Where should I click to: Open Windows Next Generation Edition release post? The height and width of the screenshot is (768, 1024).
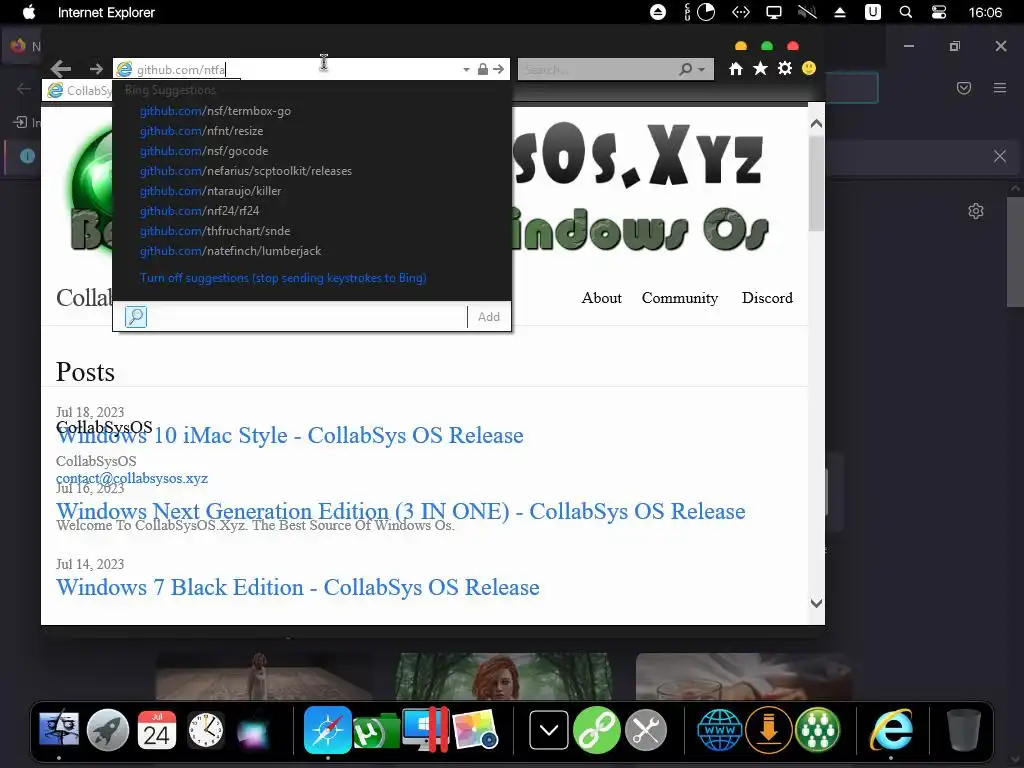(400, 511)
